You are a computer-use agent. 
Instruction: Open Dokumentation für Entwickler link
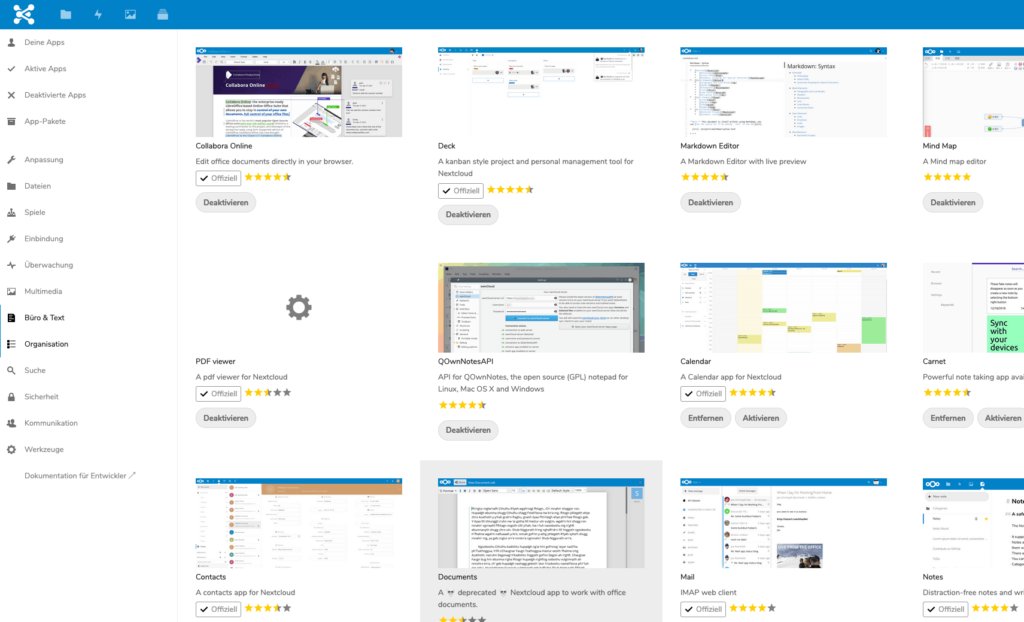[80, 476]
